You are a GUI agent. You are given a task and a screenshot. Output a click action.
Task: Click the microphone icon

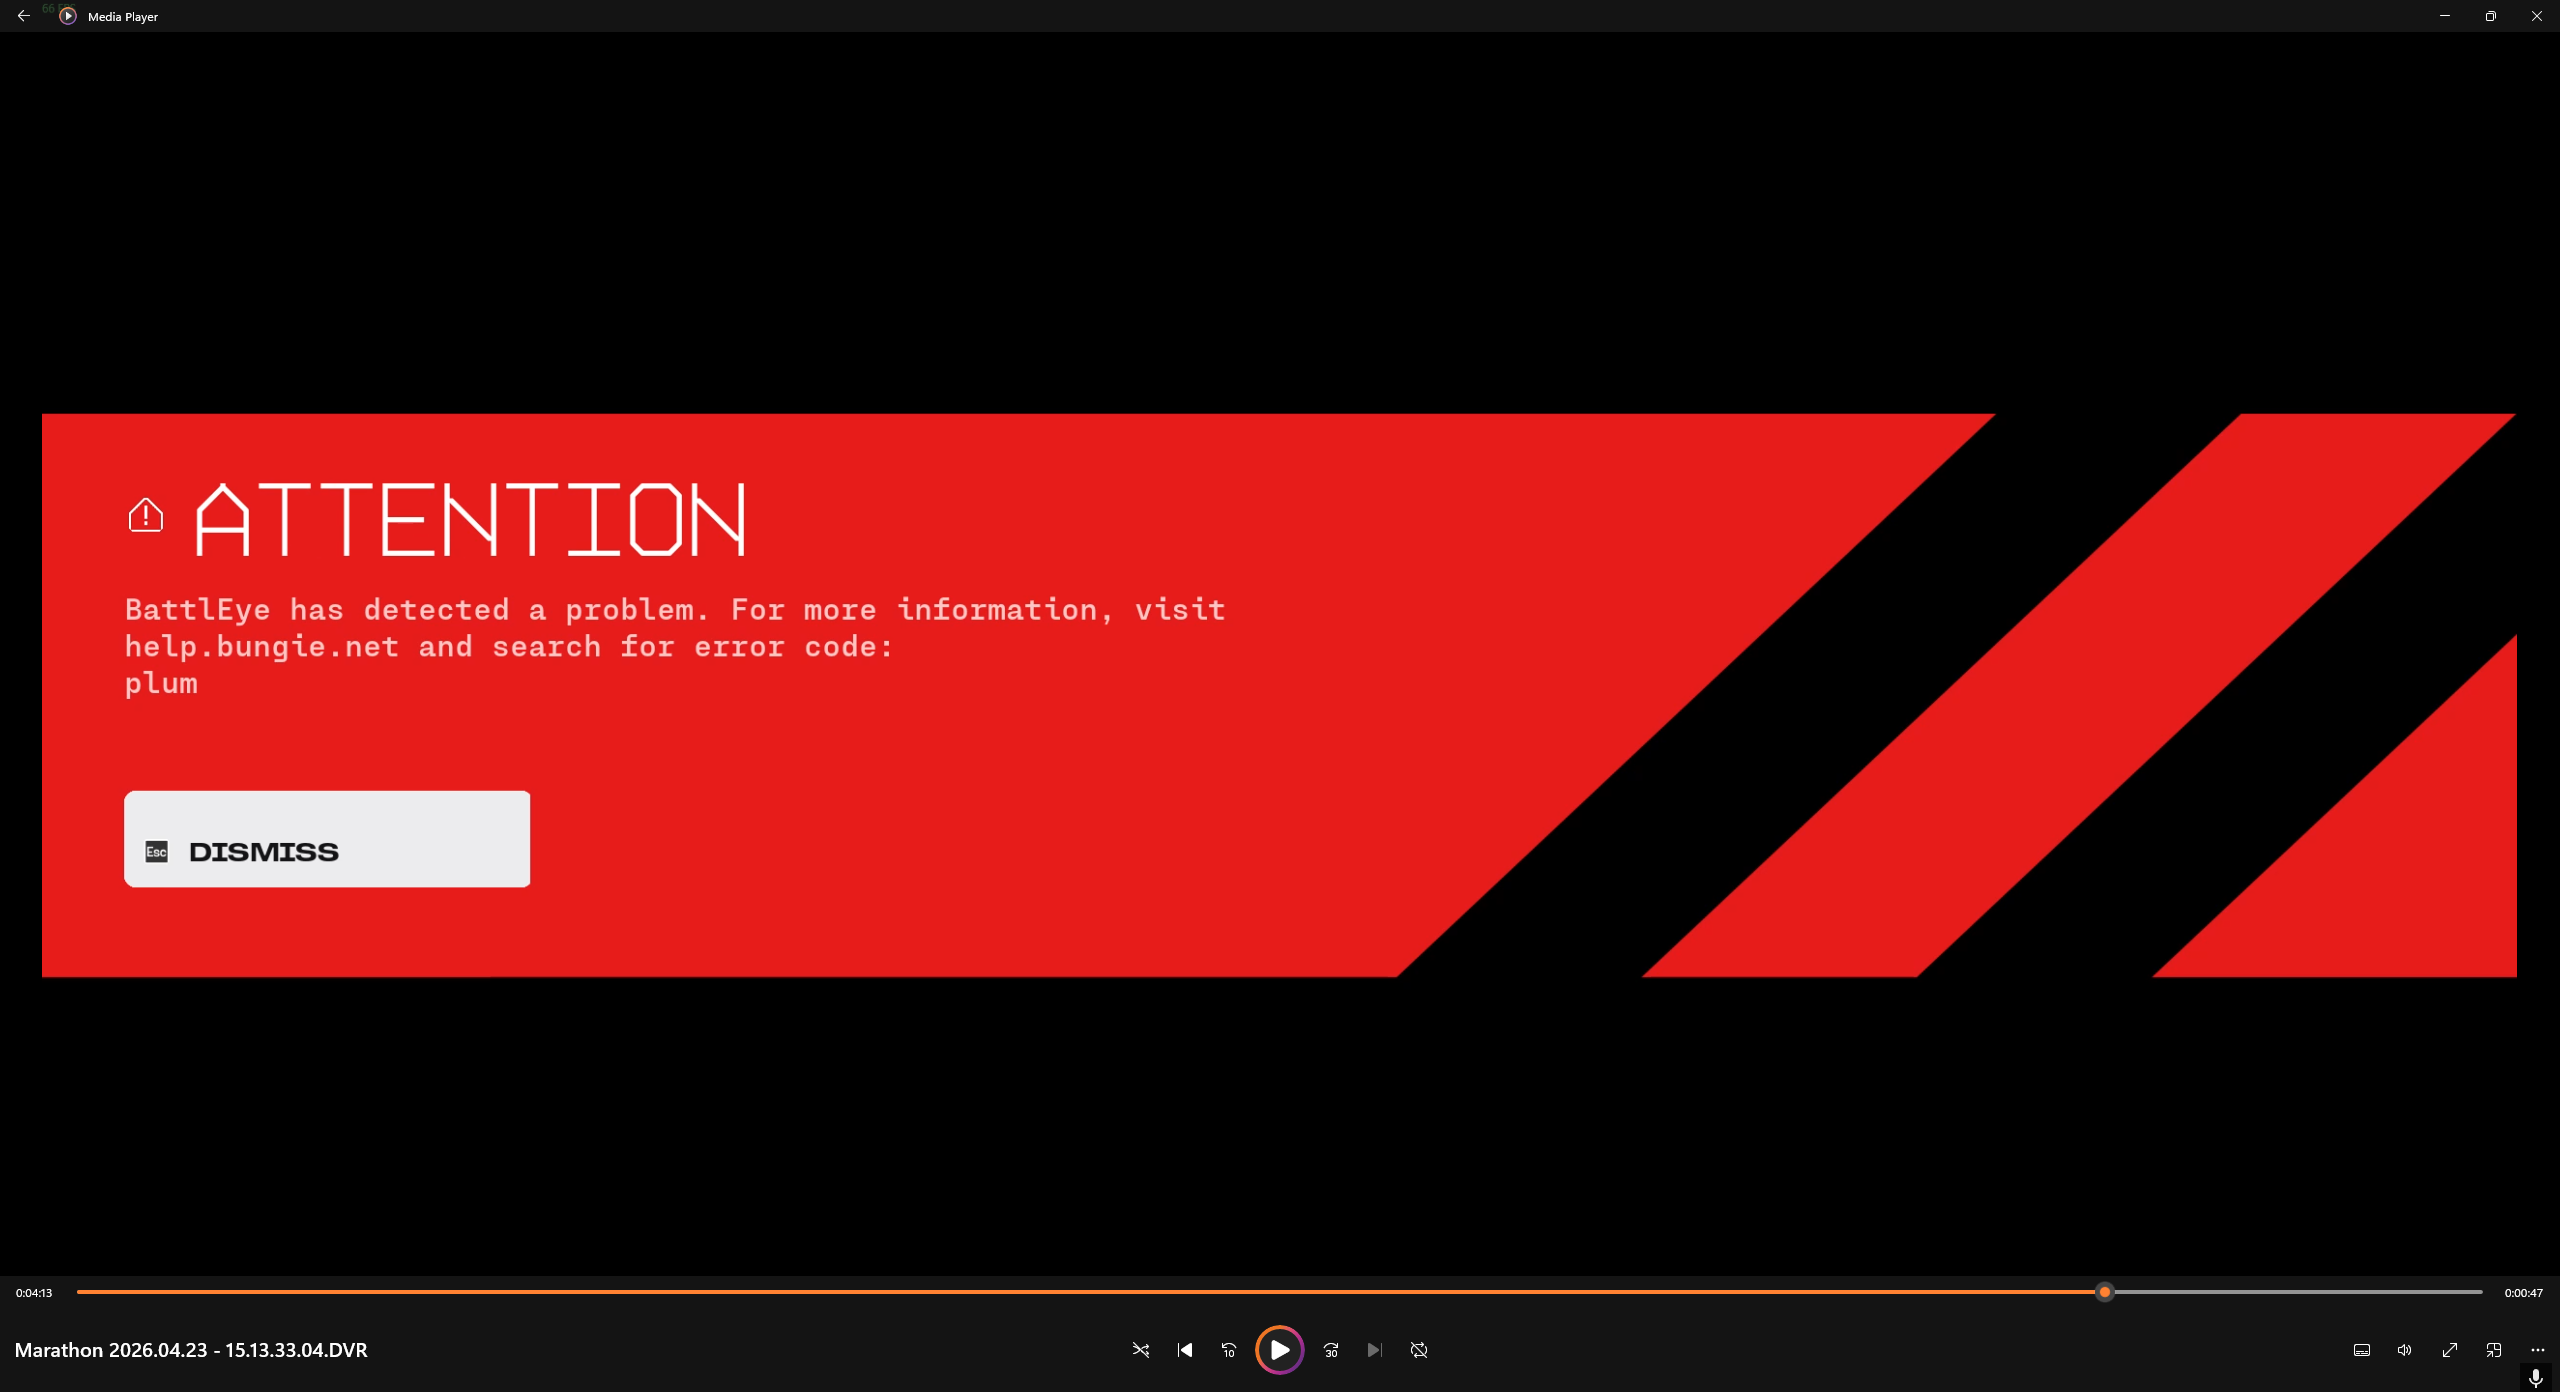[2536, 1378]
